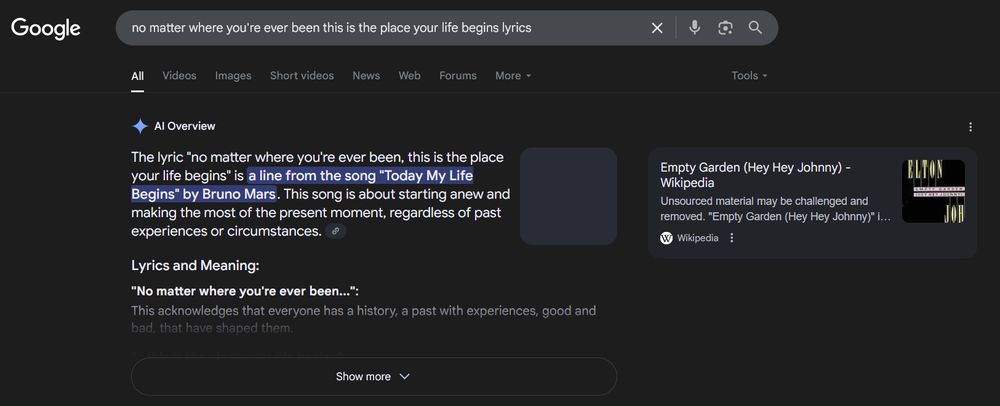Click the Google logo
The height and width of the screenshot is (406, 1000).
coord(46,28)
